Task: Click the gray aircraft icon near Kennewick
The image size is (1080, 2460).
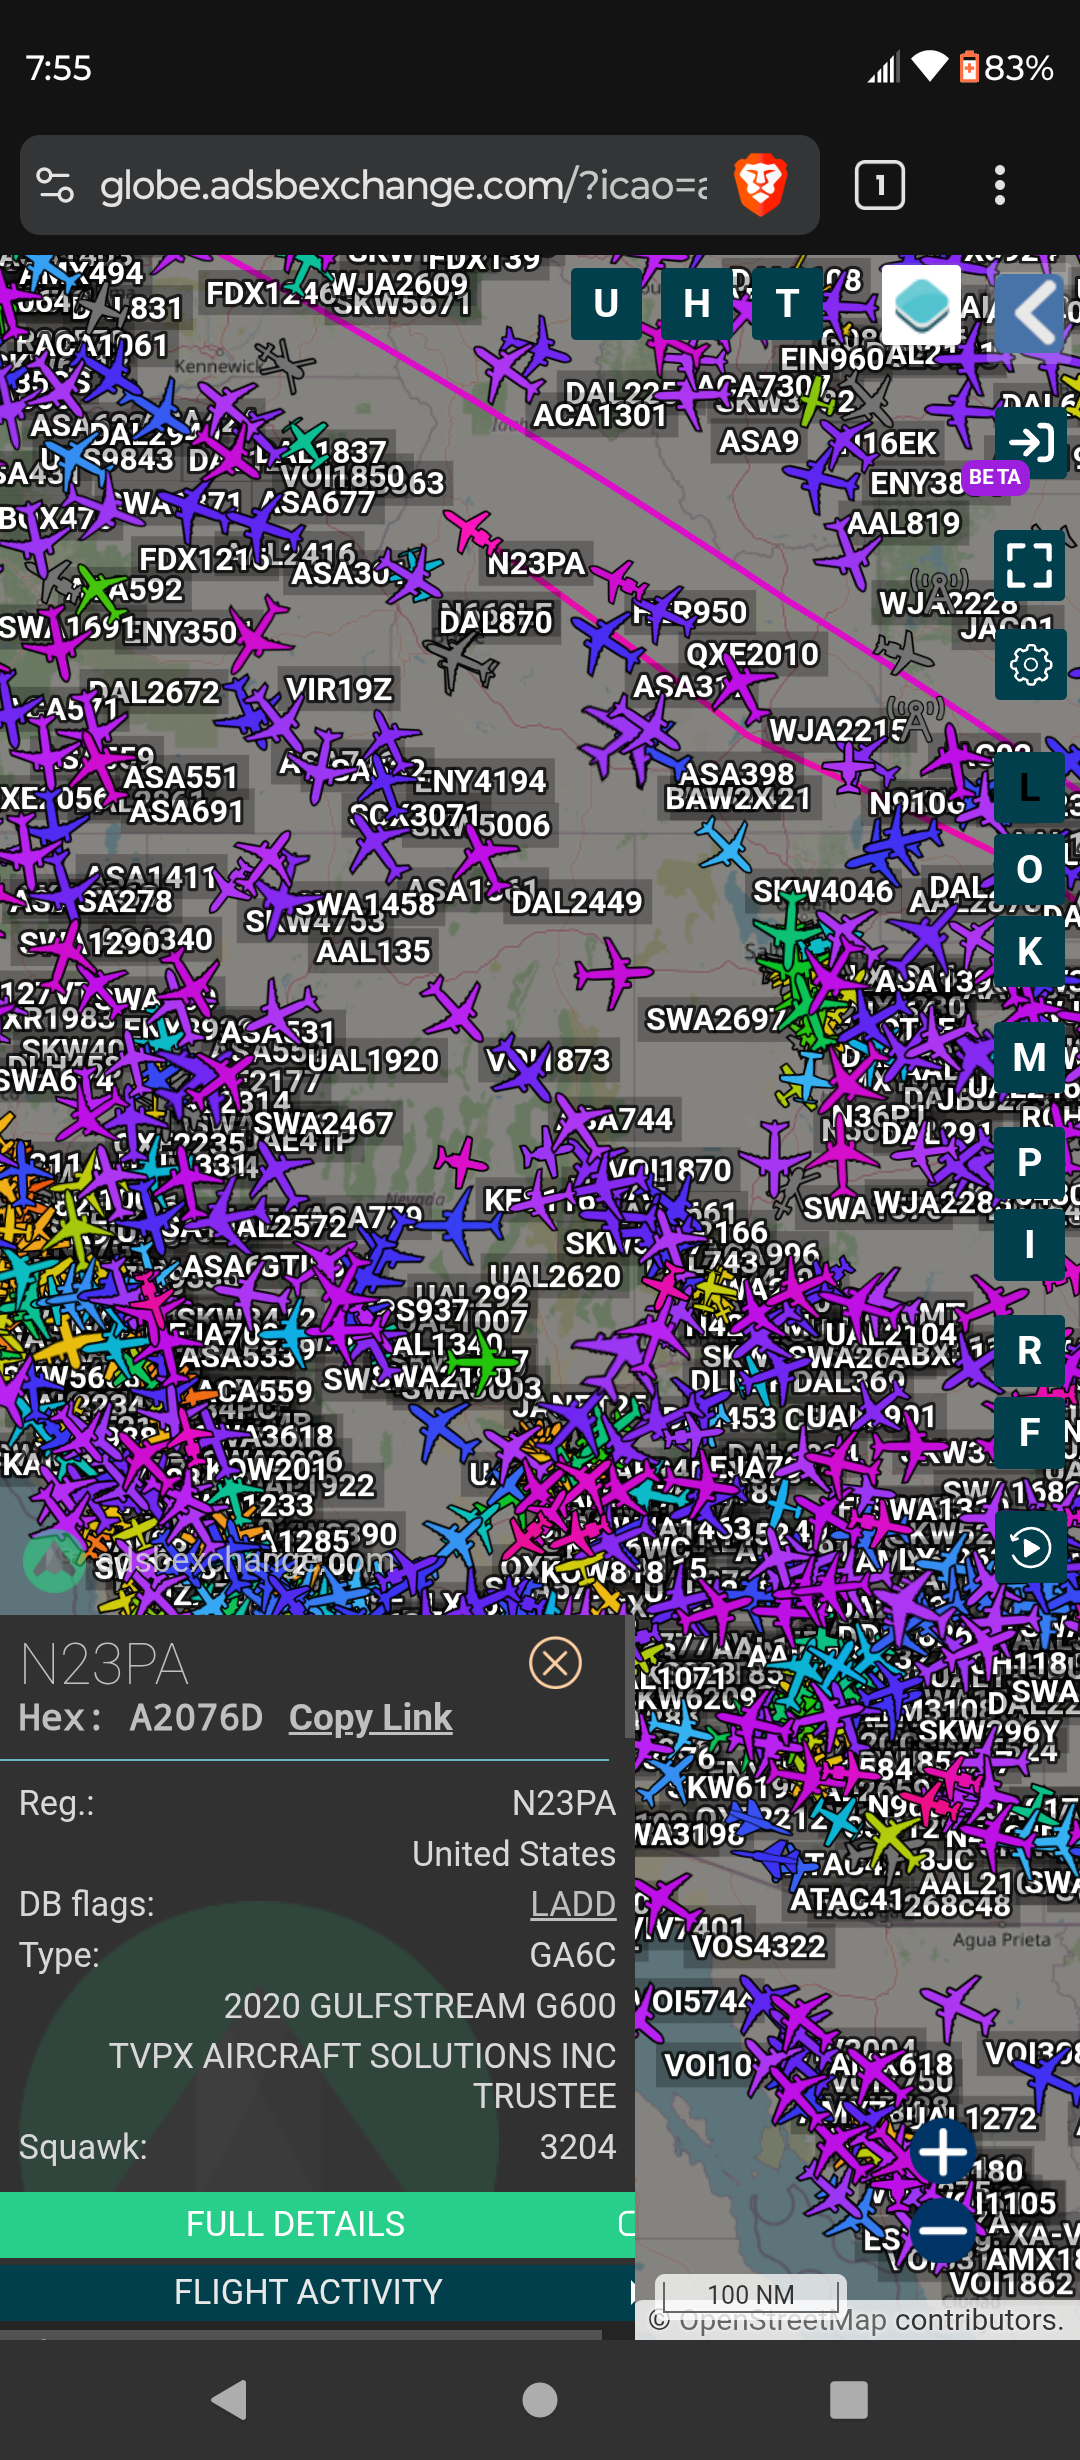Action: (x=285, y=364)
